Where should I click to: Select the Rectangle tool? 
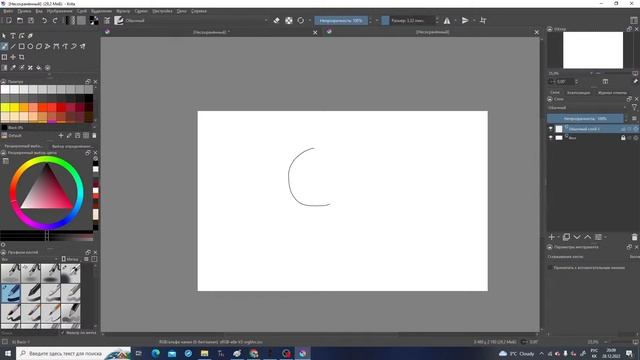pos(22,47)
